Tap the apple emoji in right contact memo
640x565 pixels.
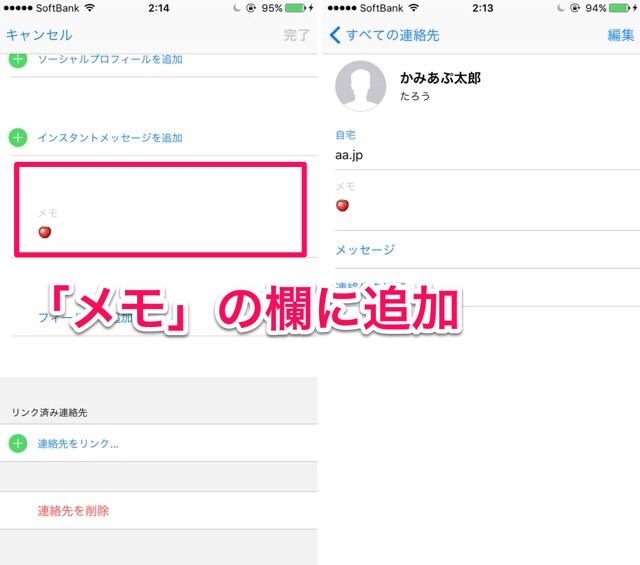tap(342, 205)
